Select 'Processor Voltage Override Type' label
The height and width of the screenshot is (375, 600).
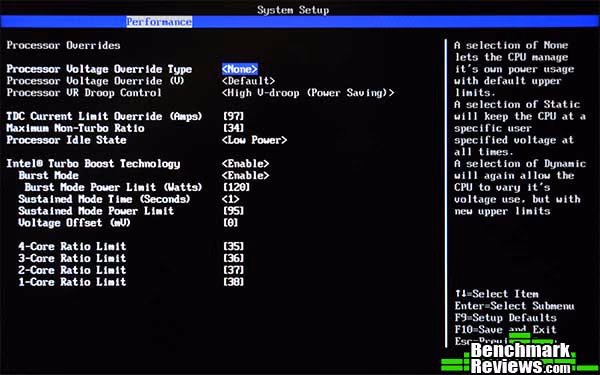click(99, 69)
